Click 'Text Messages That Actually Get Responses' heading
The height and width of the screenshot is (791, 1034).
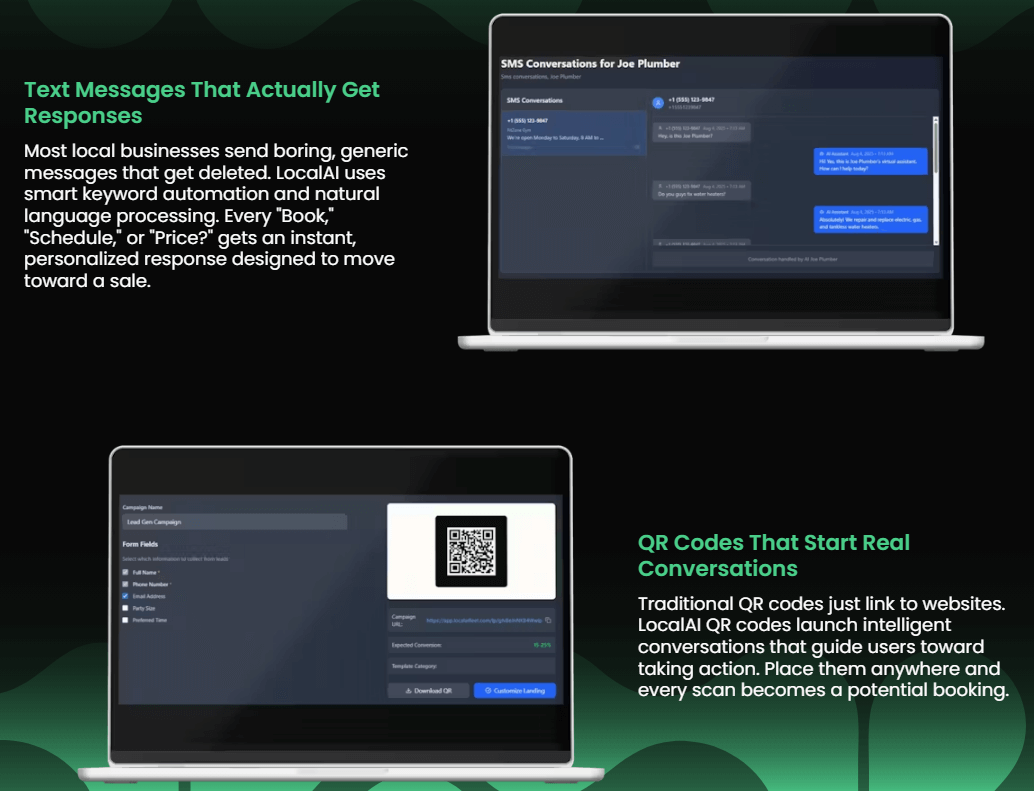coord(202,103)
